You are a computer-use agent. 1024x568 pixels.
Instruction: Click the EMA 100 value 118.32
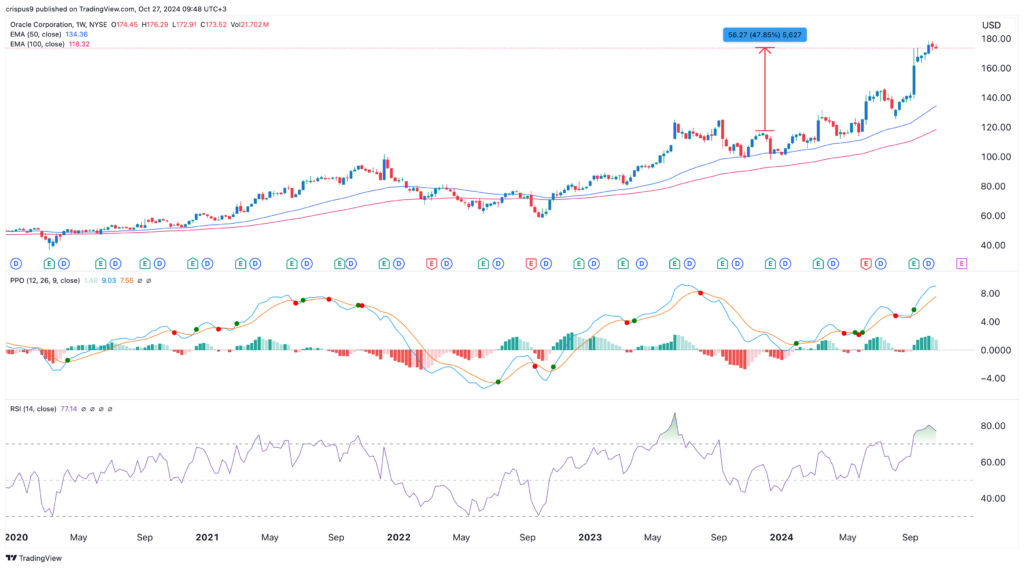pos(79,44)
